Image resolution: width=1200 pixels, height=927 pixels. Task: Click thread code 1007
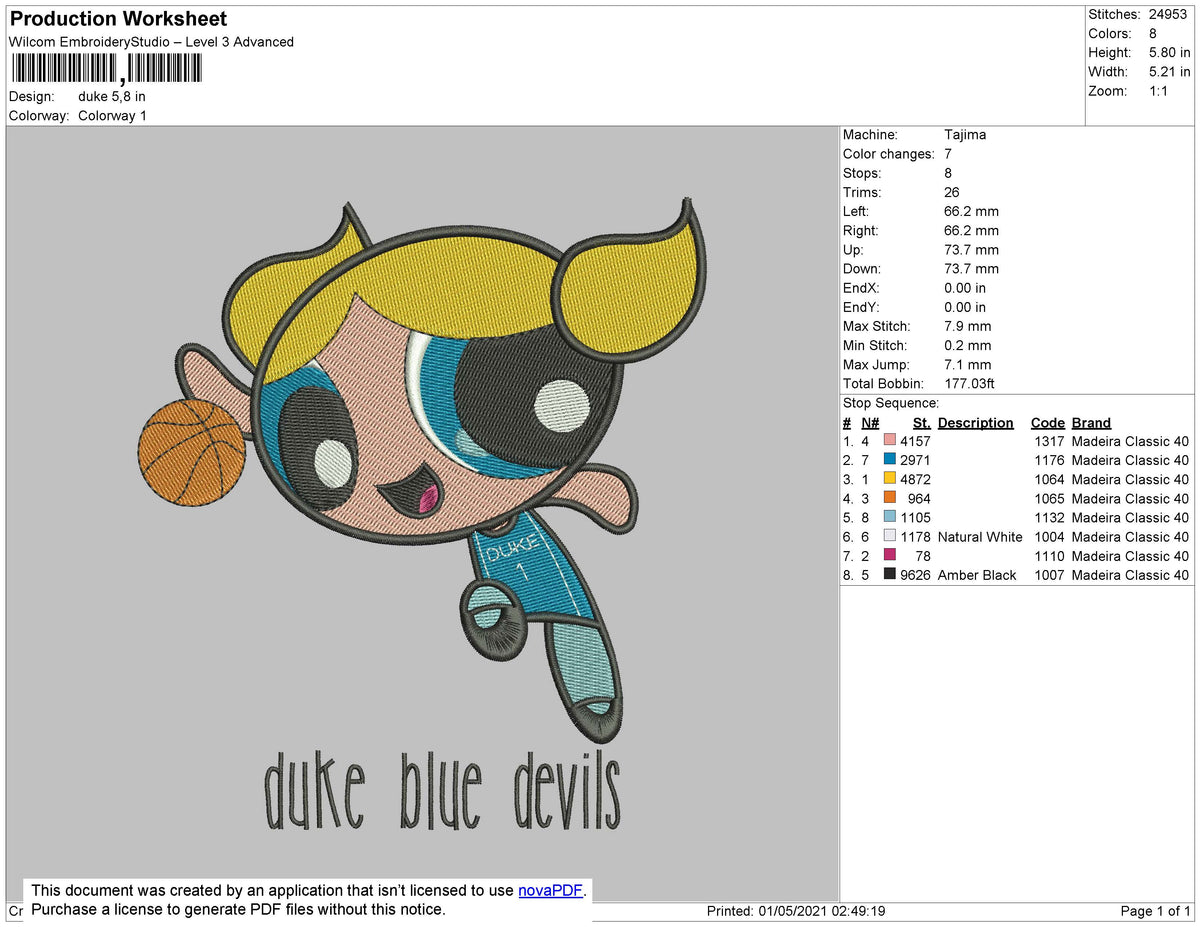point(1048,575)
